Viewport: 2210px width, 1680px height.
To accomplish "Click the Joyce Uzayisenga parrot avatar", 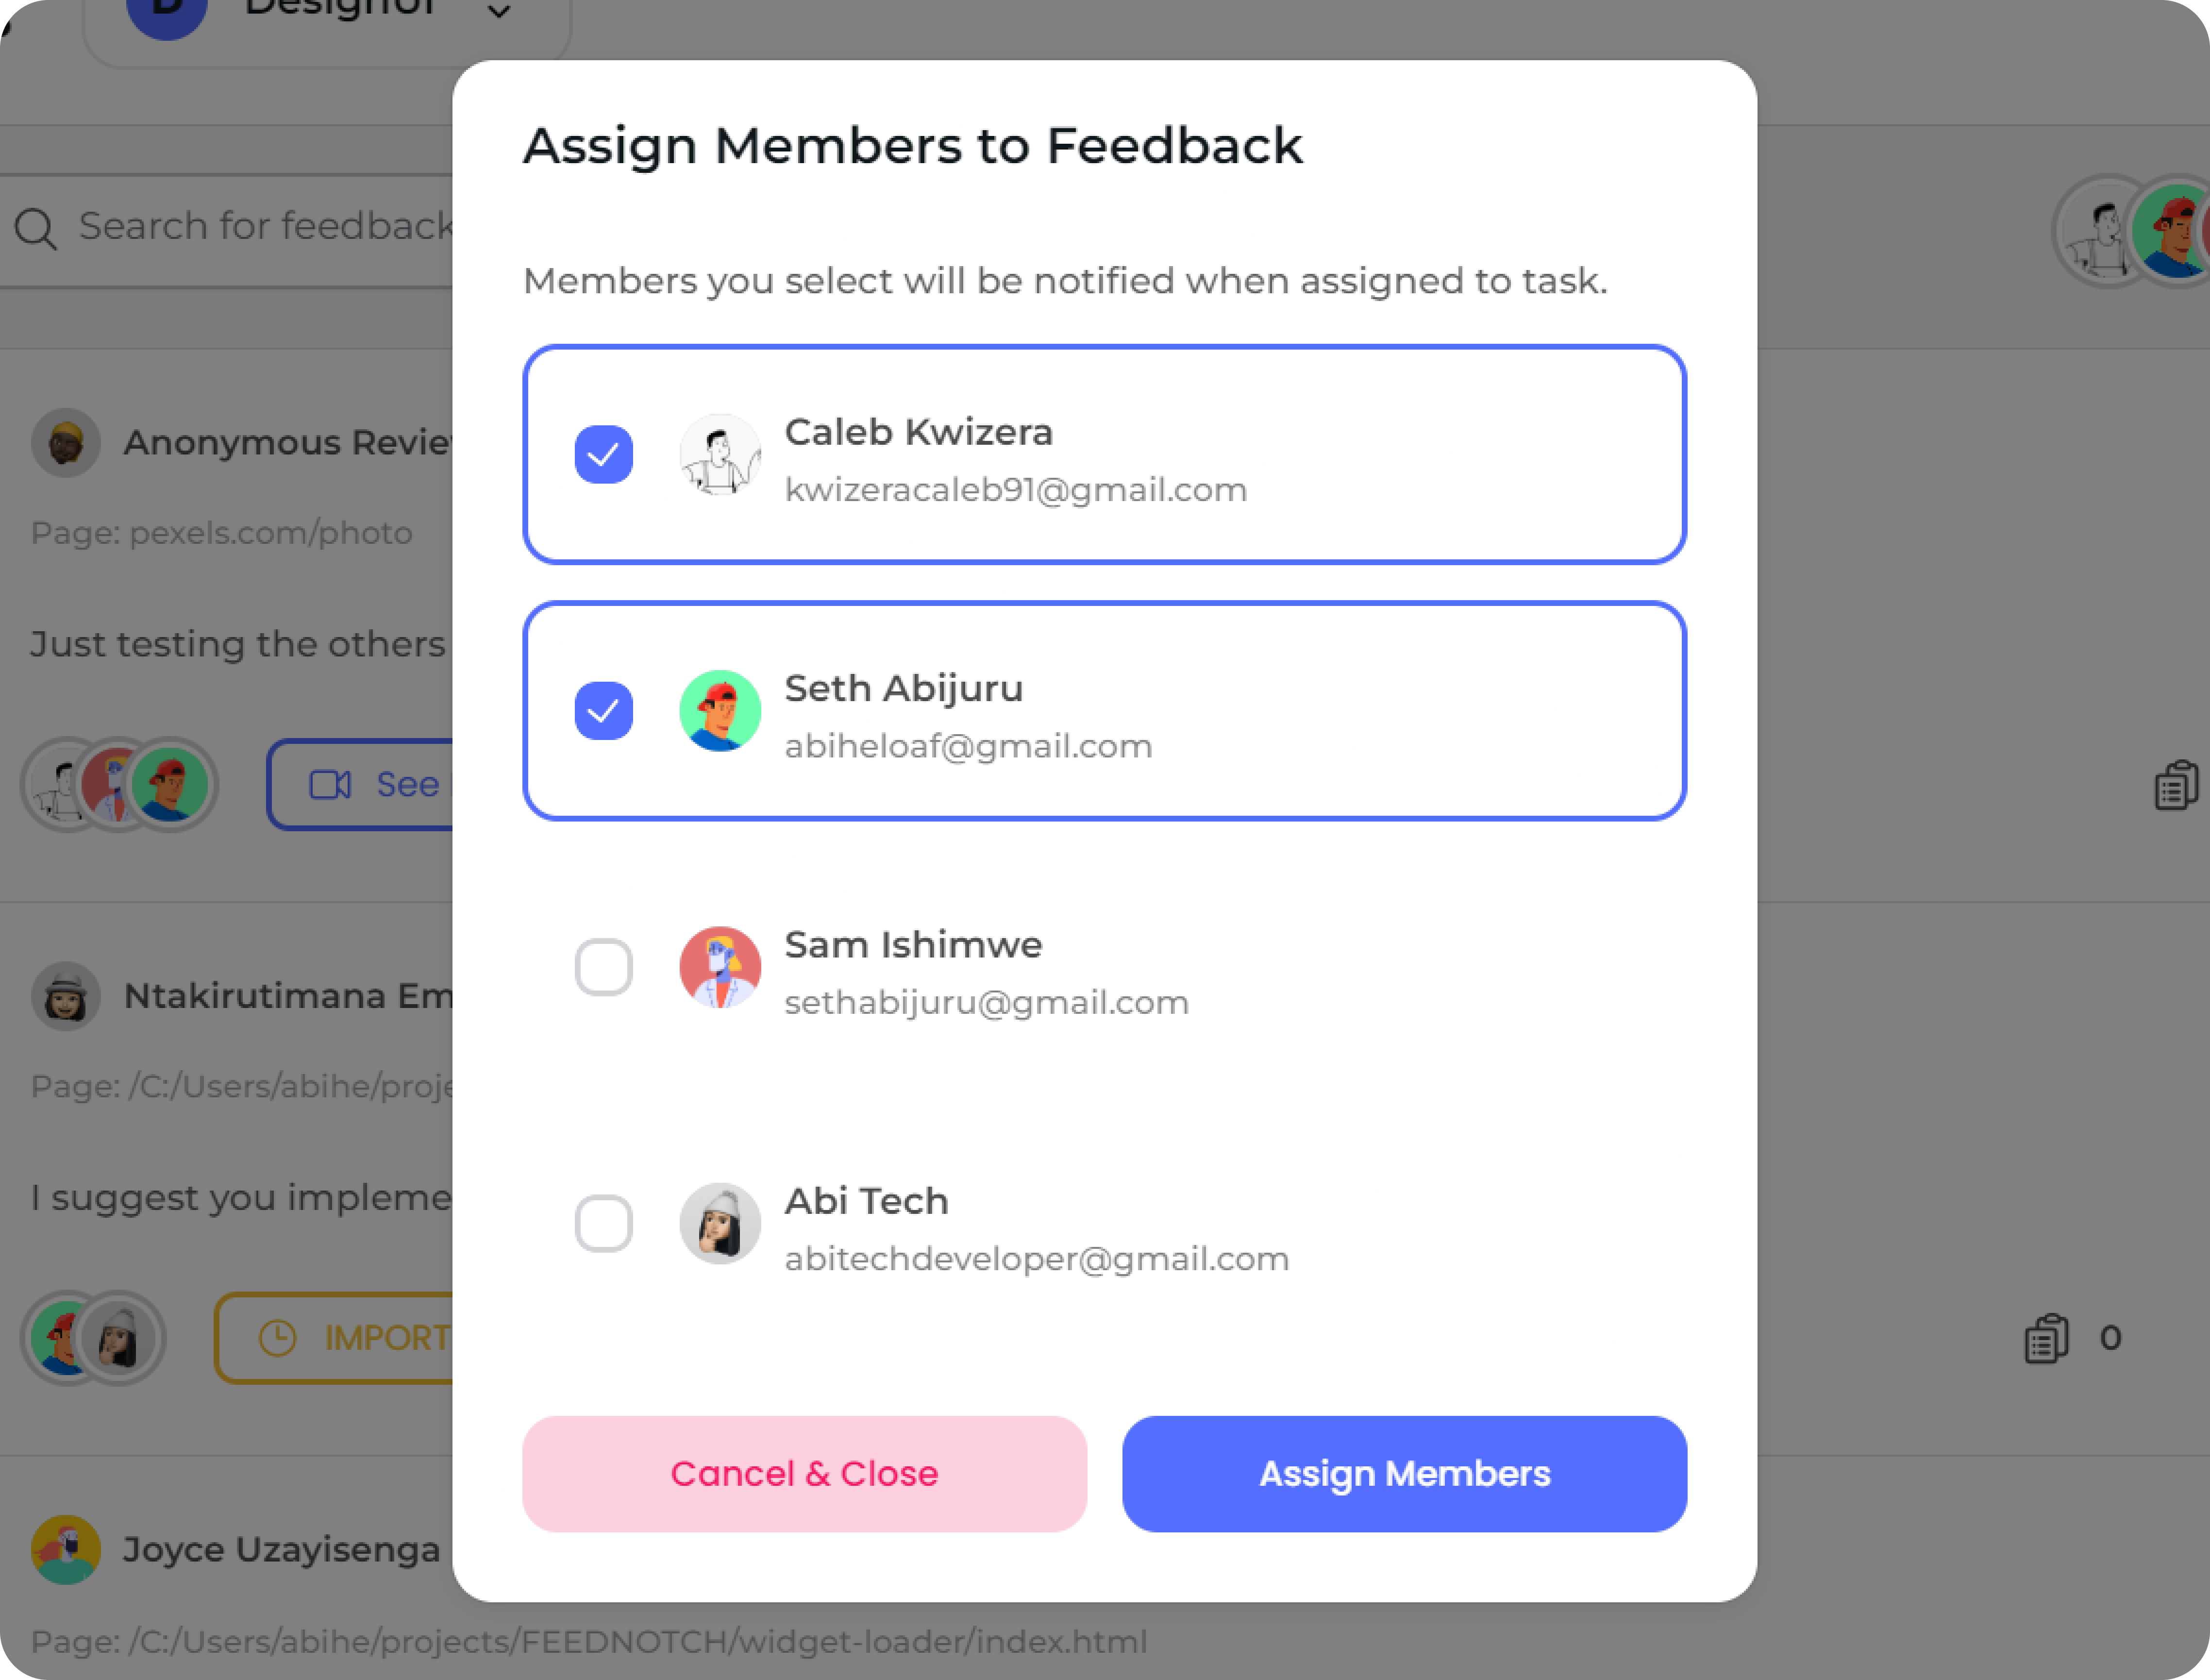I will (66, 1549).
